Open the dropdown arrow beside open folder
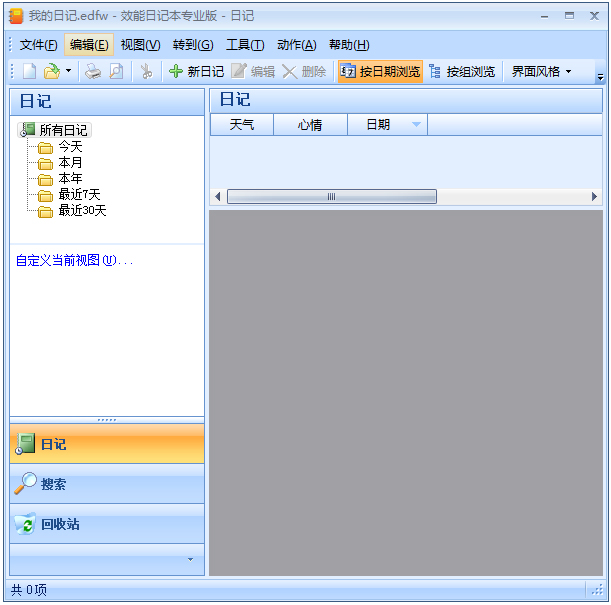 (x=69, y=71)
